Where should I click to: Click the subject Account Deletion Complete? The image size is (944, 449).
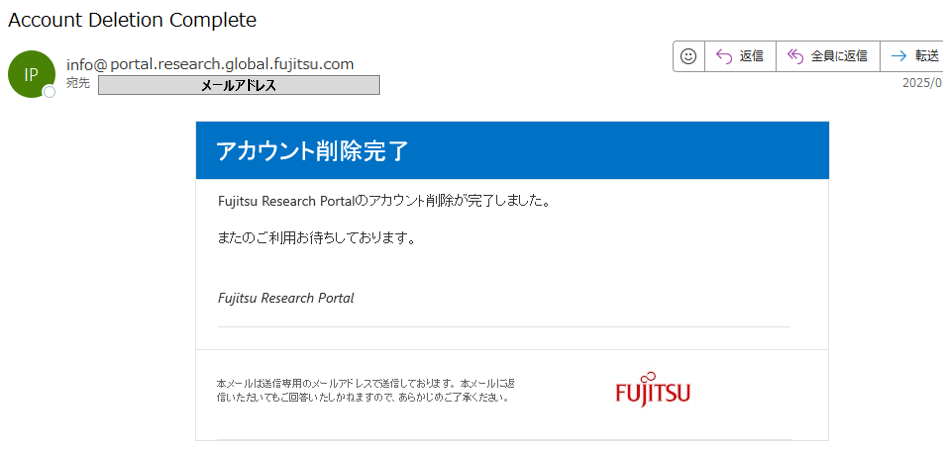point(132,20)
